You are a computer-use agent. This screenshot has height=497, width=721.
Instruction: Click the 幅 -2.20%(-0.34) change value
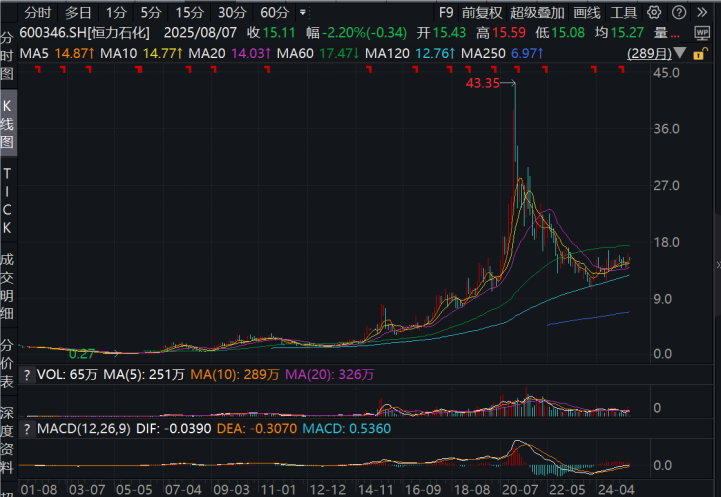357,33
